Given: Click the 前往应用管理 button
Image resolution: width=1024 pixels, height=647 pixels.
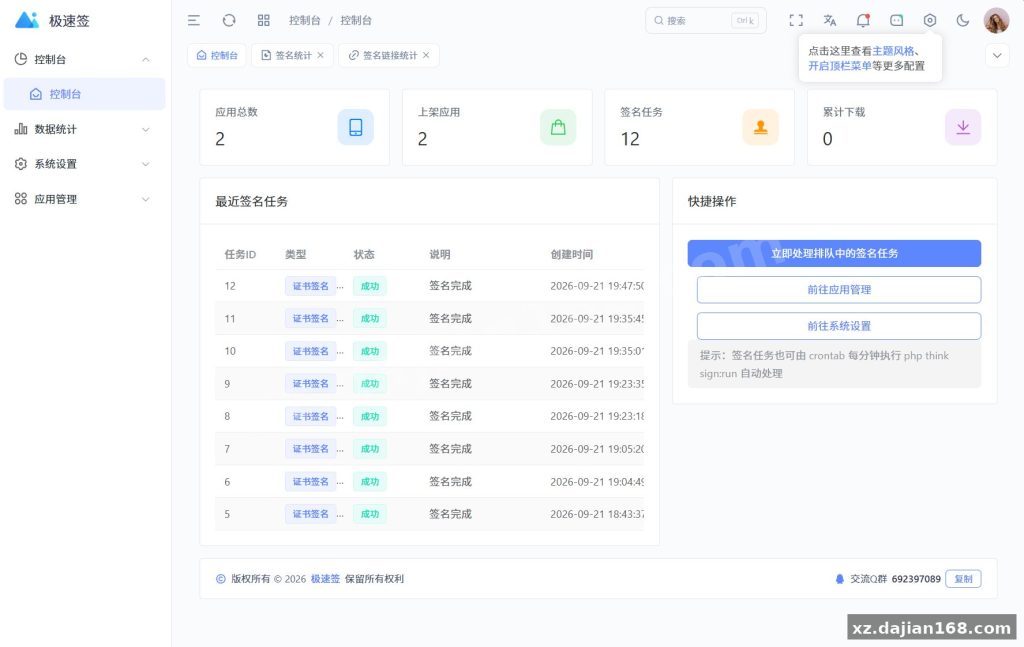Looking at the screenshot, I should click(x=839, y=290).
